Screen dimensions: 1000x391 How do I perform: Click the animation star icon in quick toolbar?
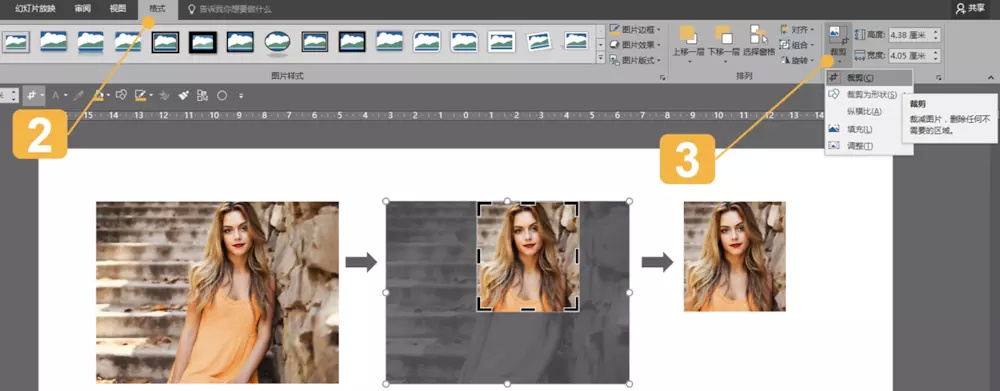165,96
